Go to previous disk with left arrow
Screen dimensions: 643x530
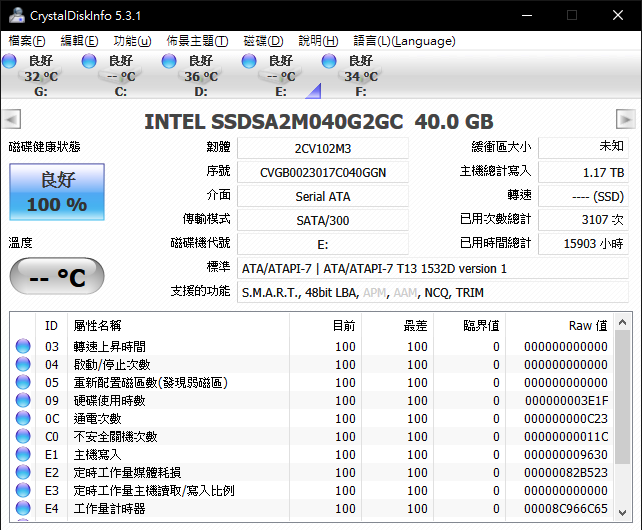pyautogui.click(x=11, y=120)
